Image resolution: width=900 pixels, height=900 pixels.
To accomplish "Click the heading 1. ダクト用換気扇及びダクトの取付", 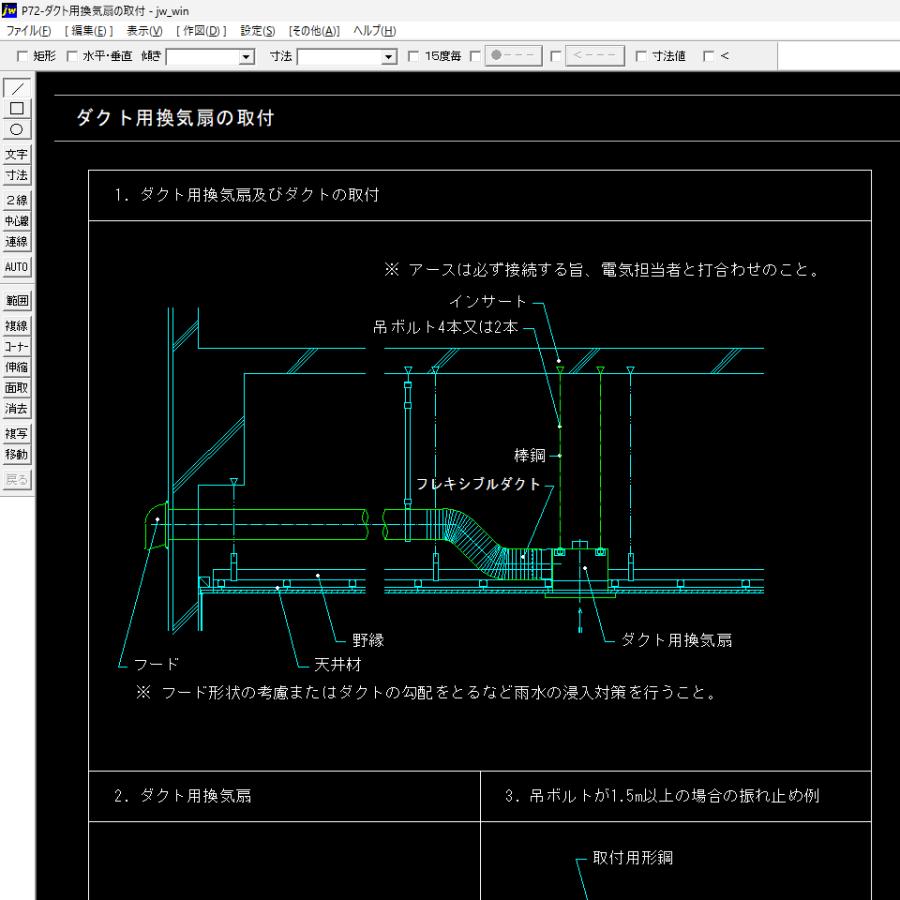I will (246, 195).
